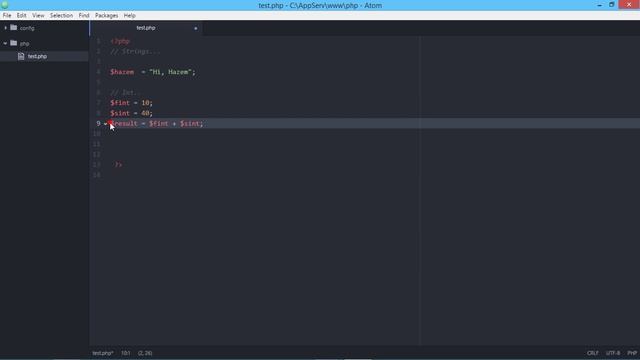Viewport: 640px width, 360px height.
Task: Click the test.php file icon in tree
Action: pos(21,56)
